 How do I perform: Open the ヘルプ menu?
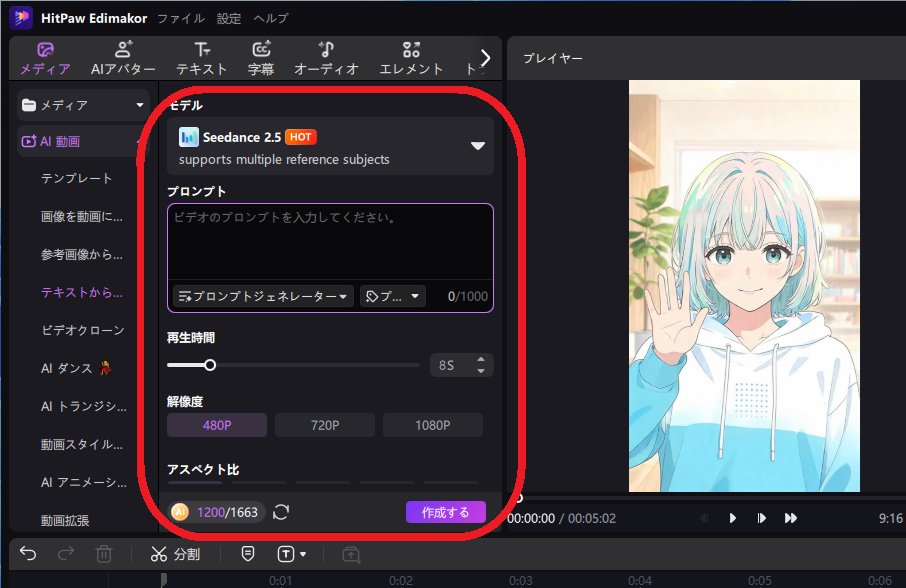click(x=270, y=18)
